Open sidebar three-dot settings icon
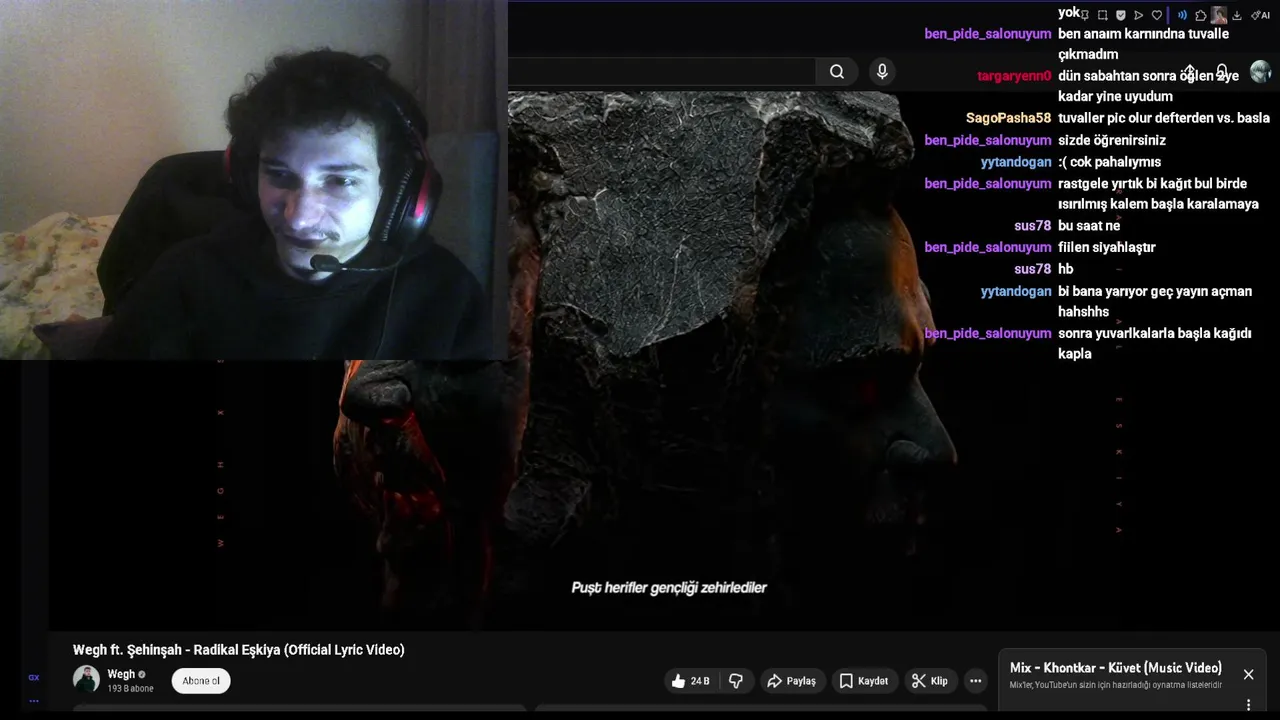This screenshot has height=720, width=1280. tap(33, 700)
